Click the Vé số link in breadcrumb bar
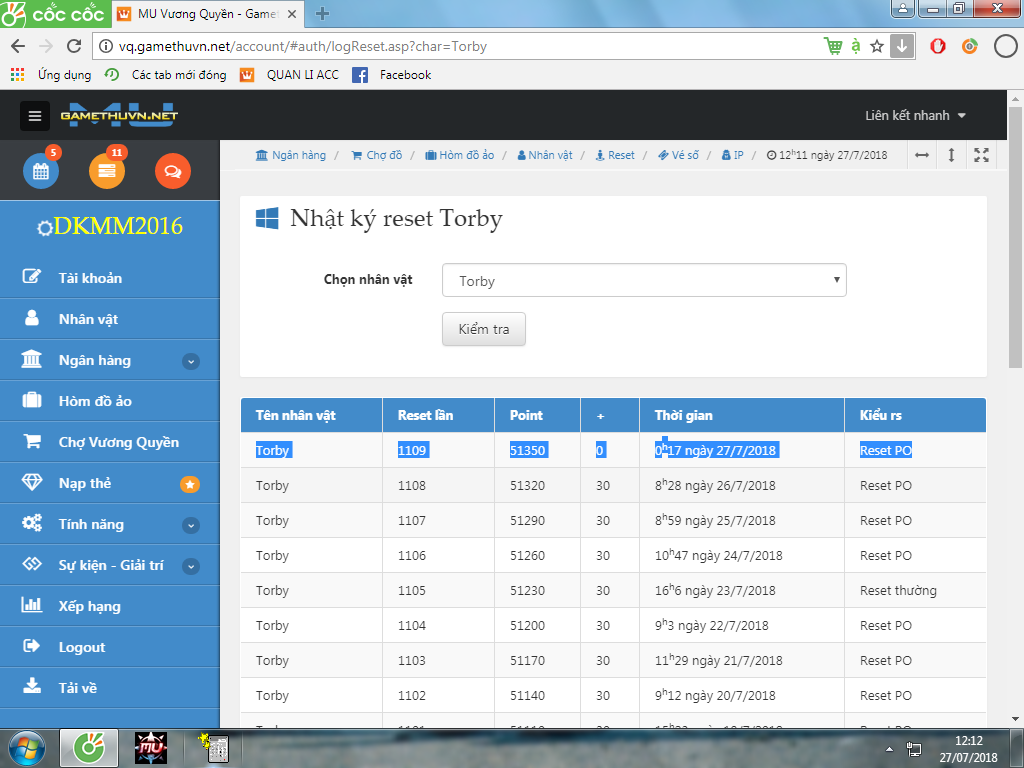 point(678,155)
